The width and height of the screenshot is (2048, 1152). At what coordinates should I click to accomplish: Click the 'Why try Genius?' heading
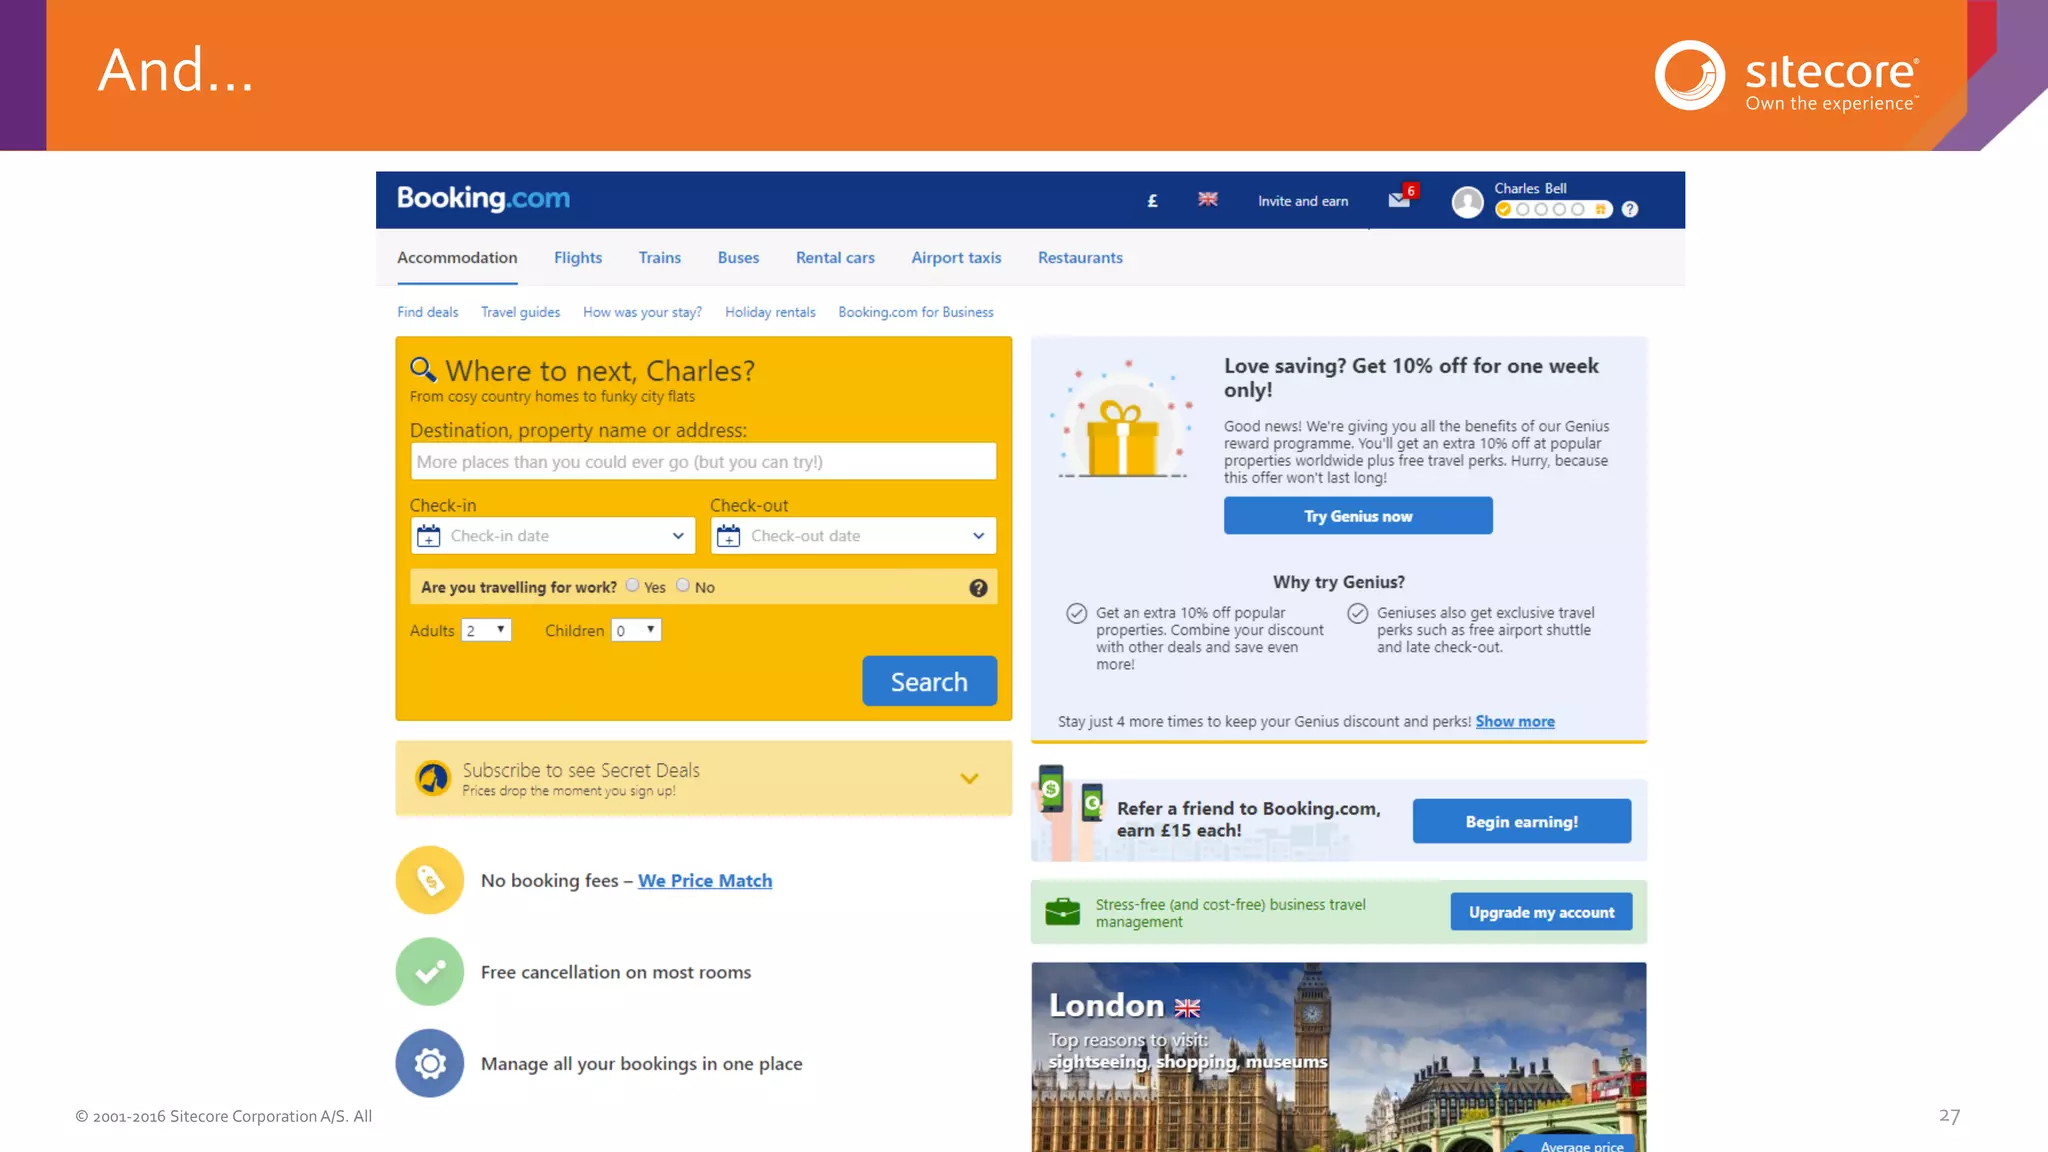click(1338, 582)
